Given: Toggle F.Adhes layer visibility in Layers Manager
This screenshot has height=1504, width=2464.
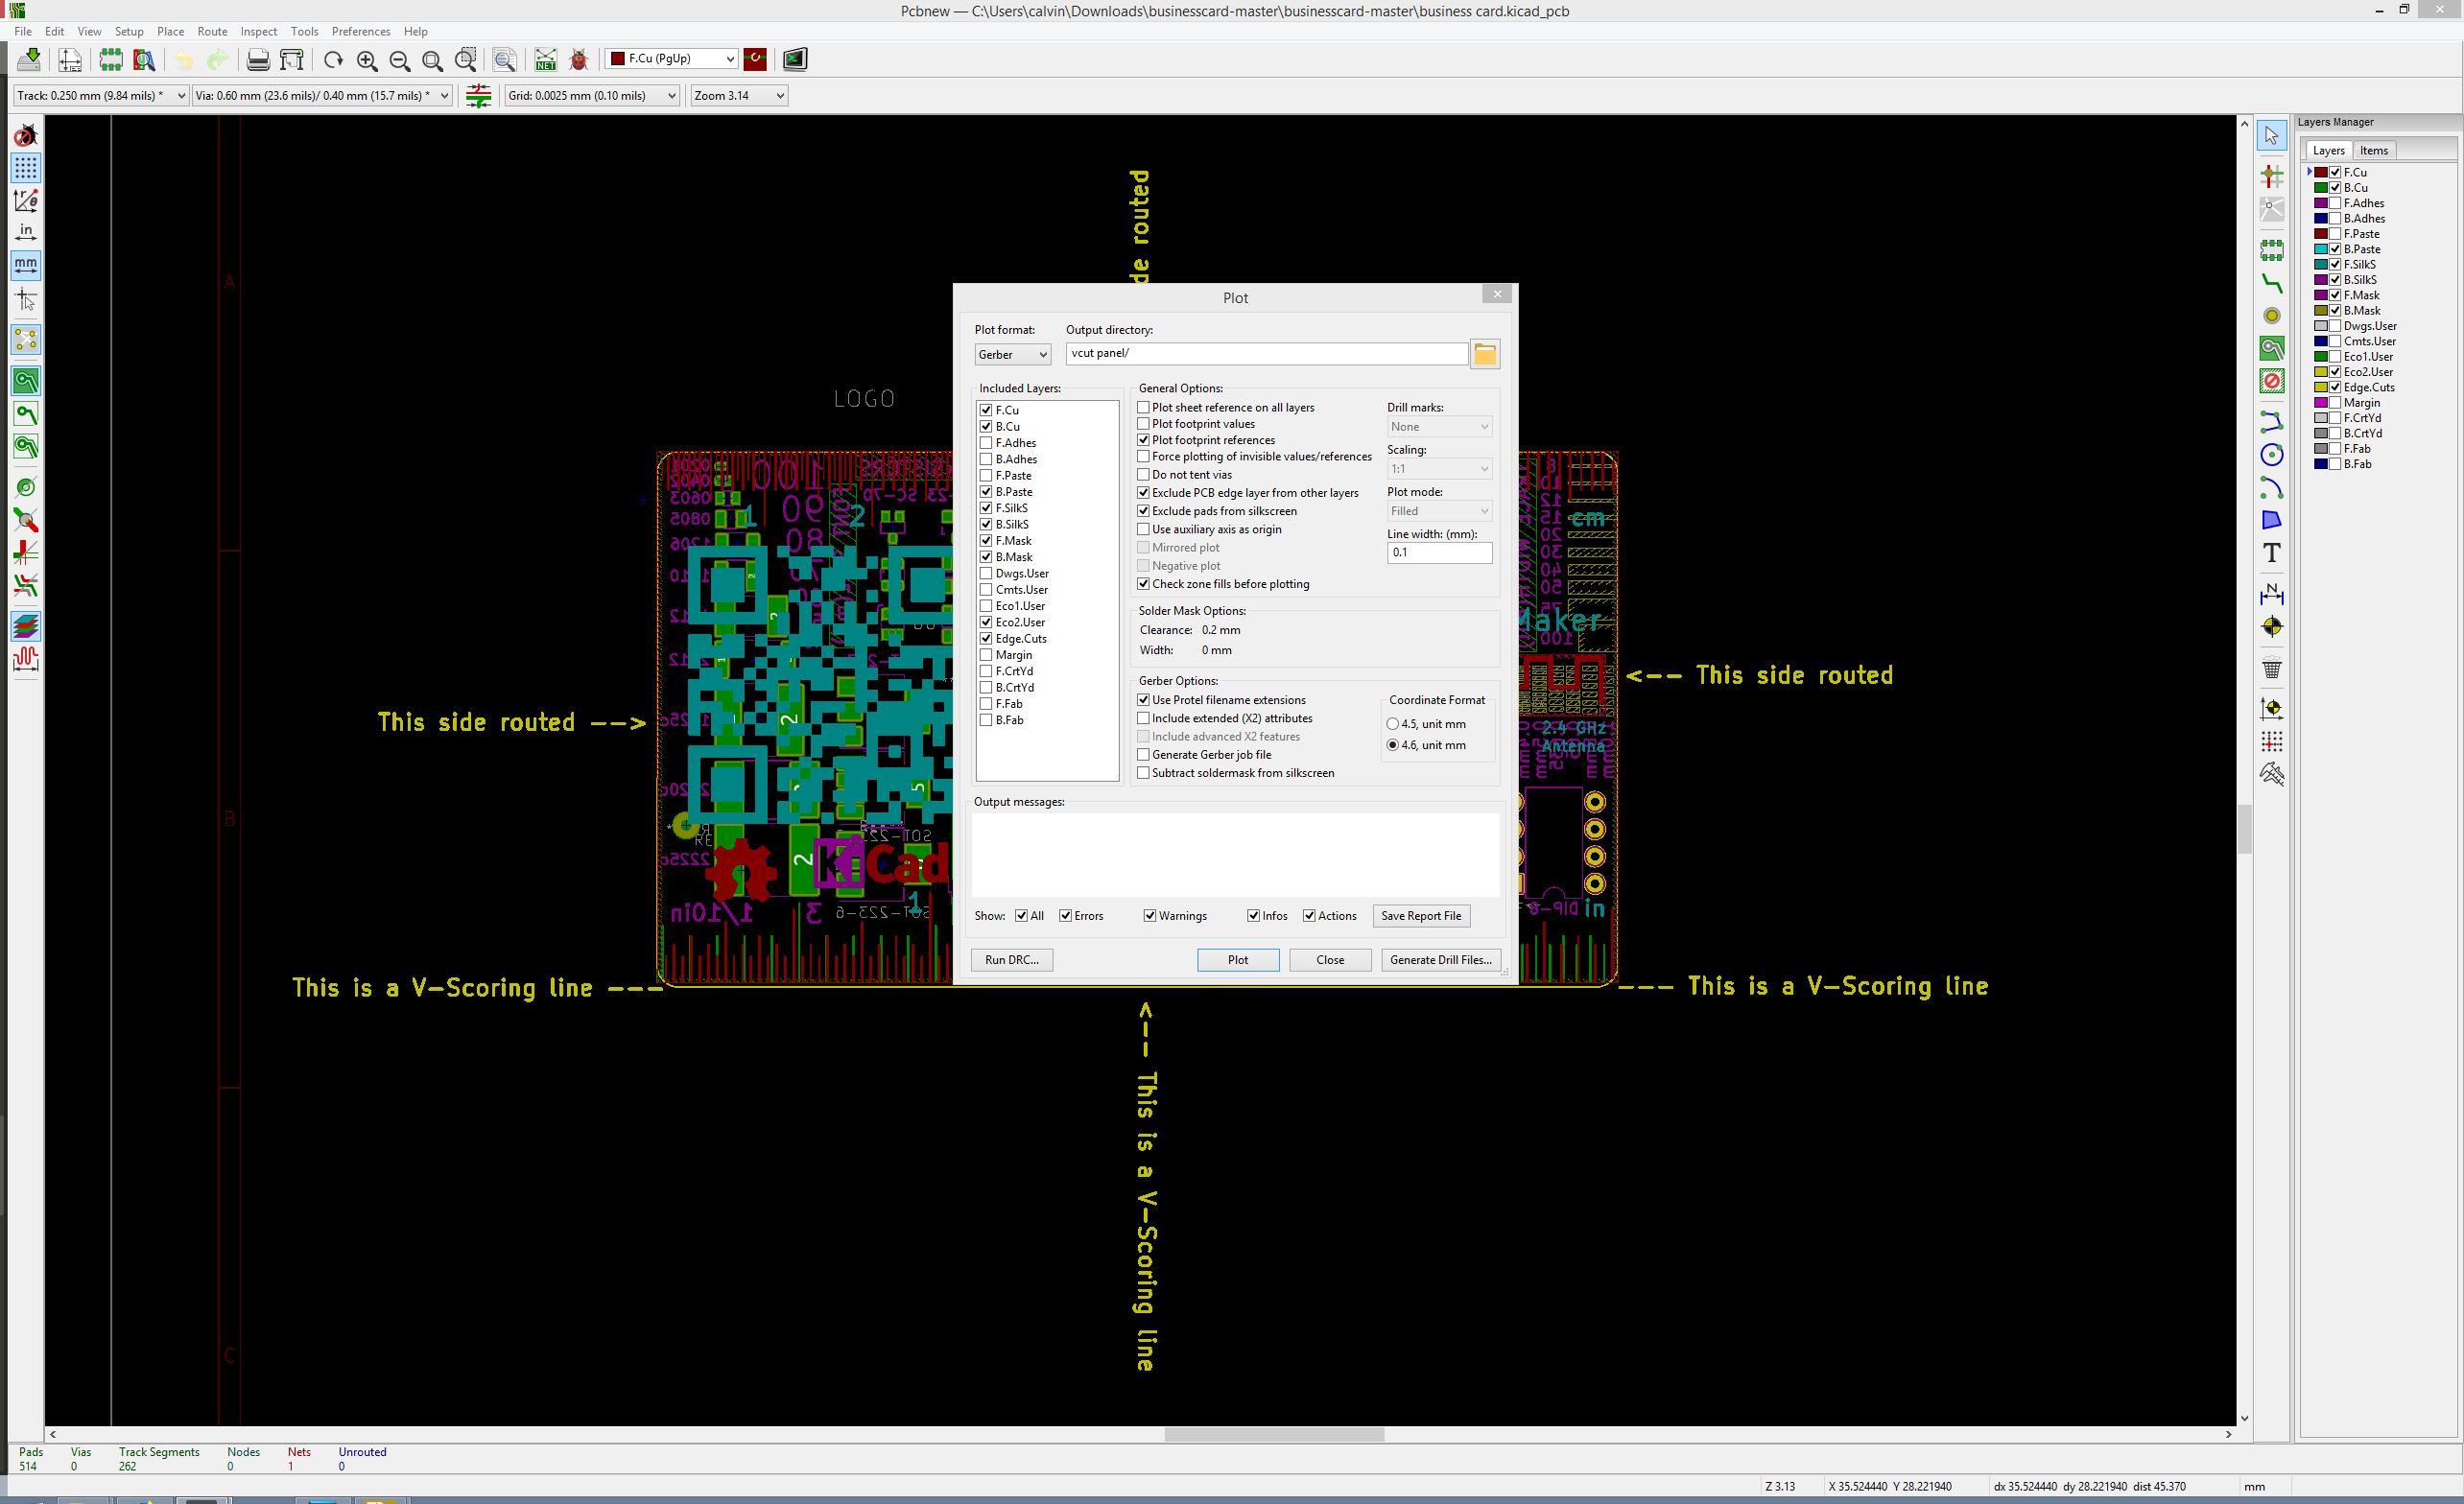Looking at the screenshot, I should coord(2335,203).
